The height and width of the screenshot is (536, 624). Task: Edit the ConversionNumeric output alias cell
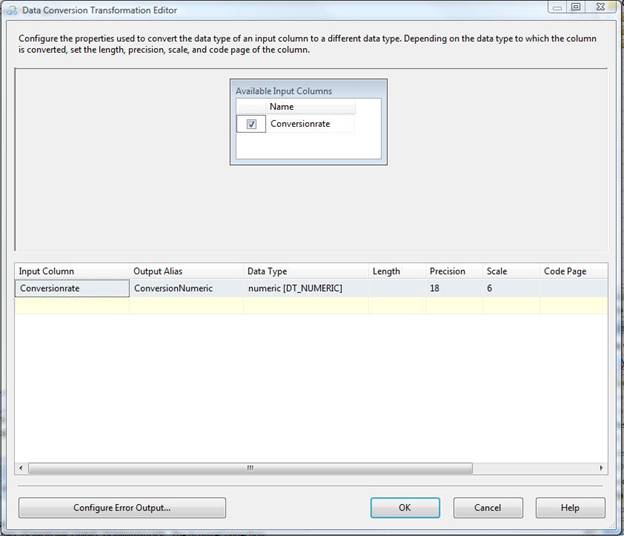[x=186, y=288]
